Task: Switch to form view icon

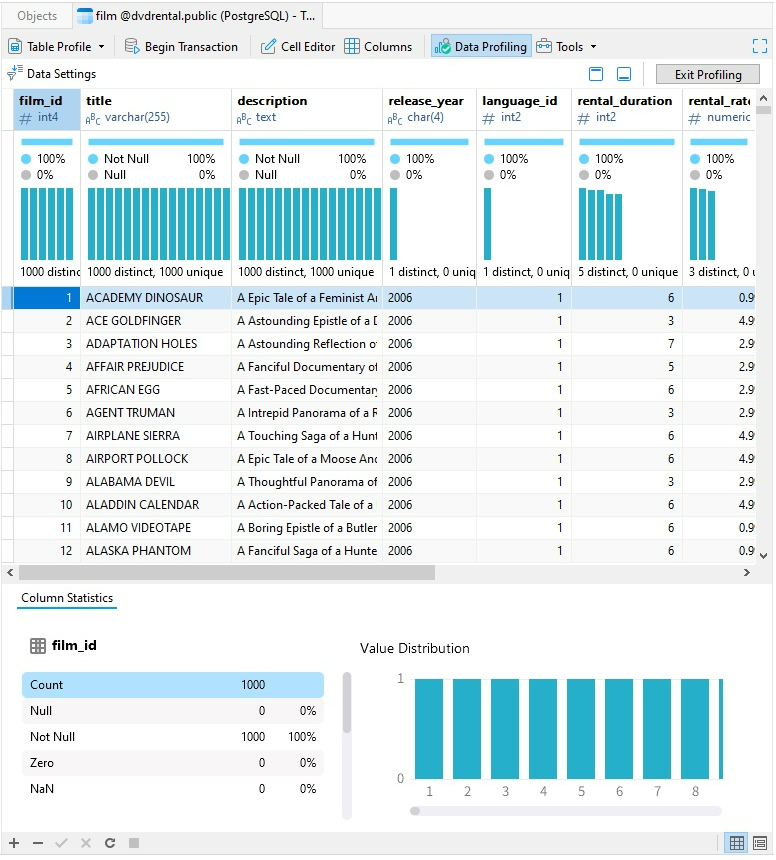Action: (760, 843)
